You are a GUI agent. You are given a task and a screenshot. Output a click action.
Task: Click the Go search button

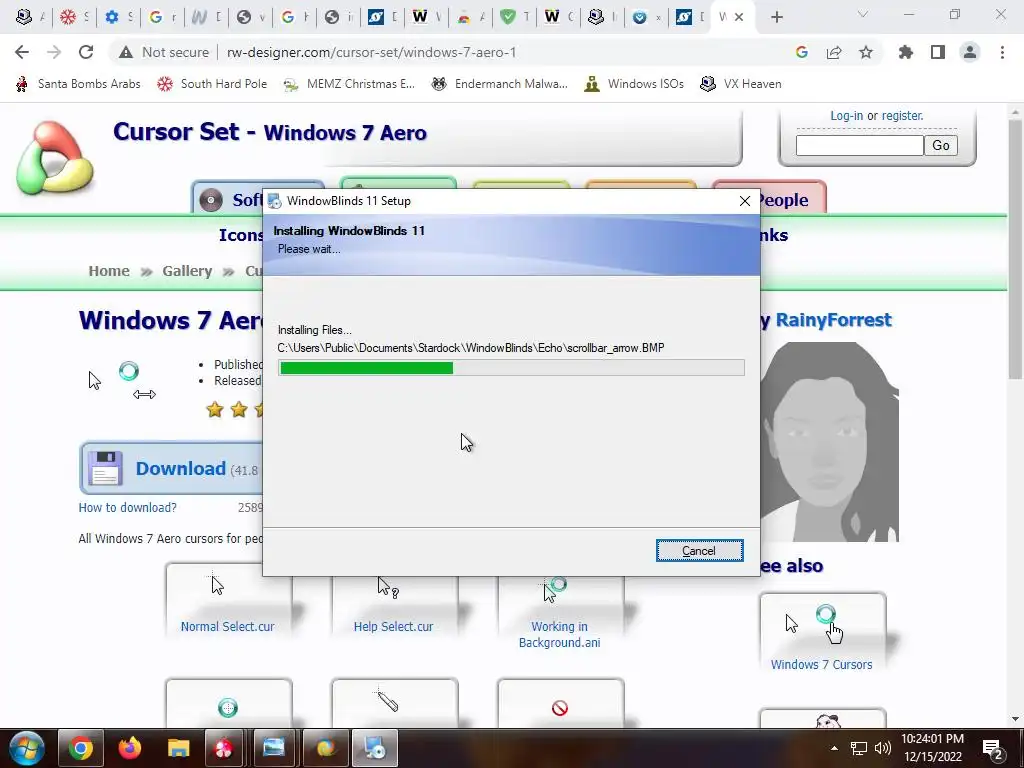tap(941, 145)
